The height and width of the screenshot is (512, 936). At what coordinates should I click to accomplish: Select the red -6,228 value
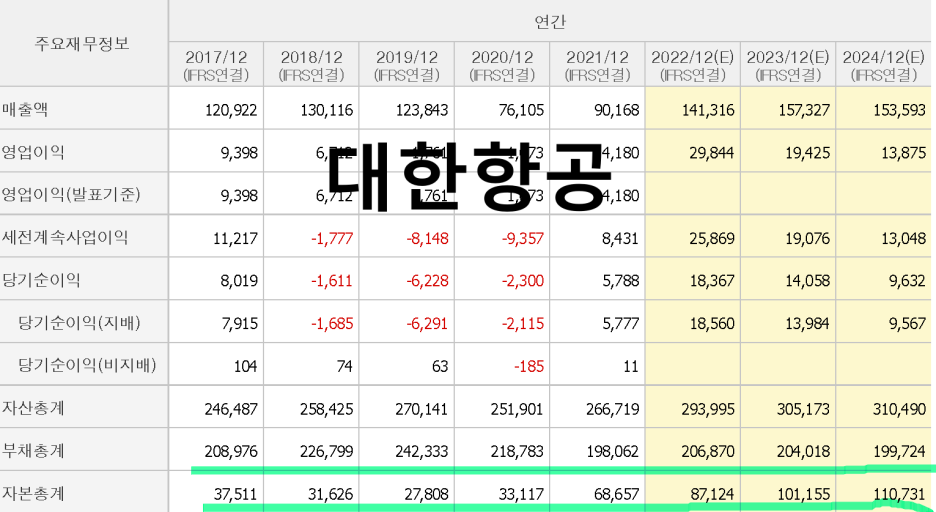pyautogui.click(x=427, y=281)
